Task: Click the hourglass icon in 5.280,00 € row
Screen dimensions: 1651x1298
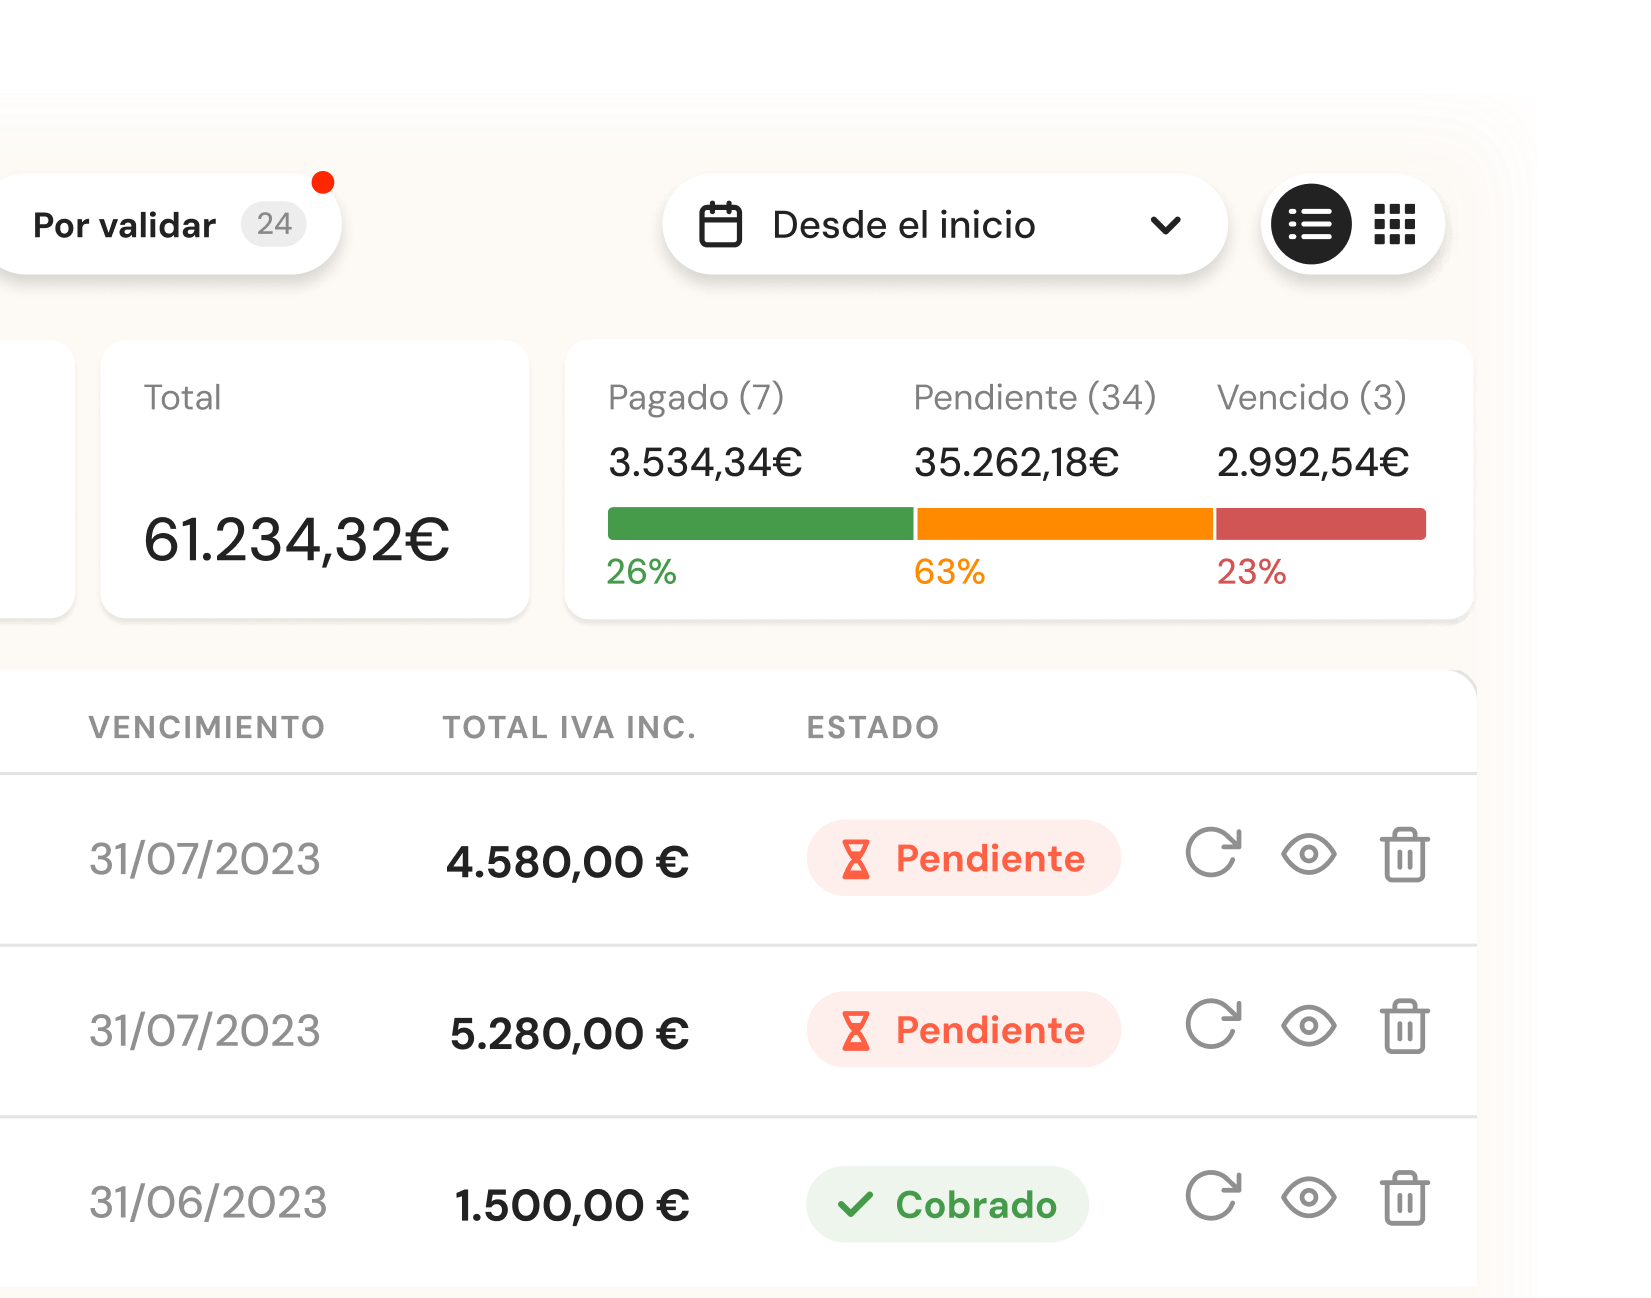Action: click(856, 1030)
